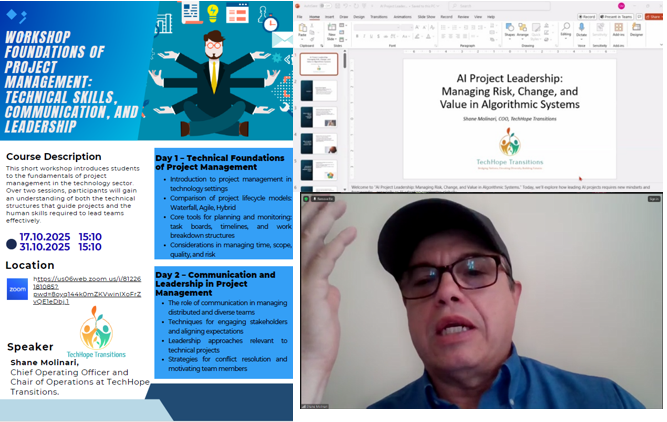The image size is (667, 422).
Task: Click the Shapes gallery icon
Action: click(x=509, y=28)
